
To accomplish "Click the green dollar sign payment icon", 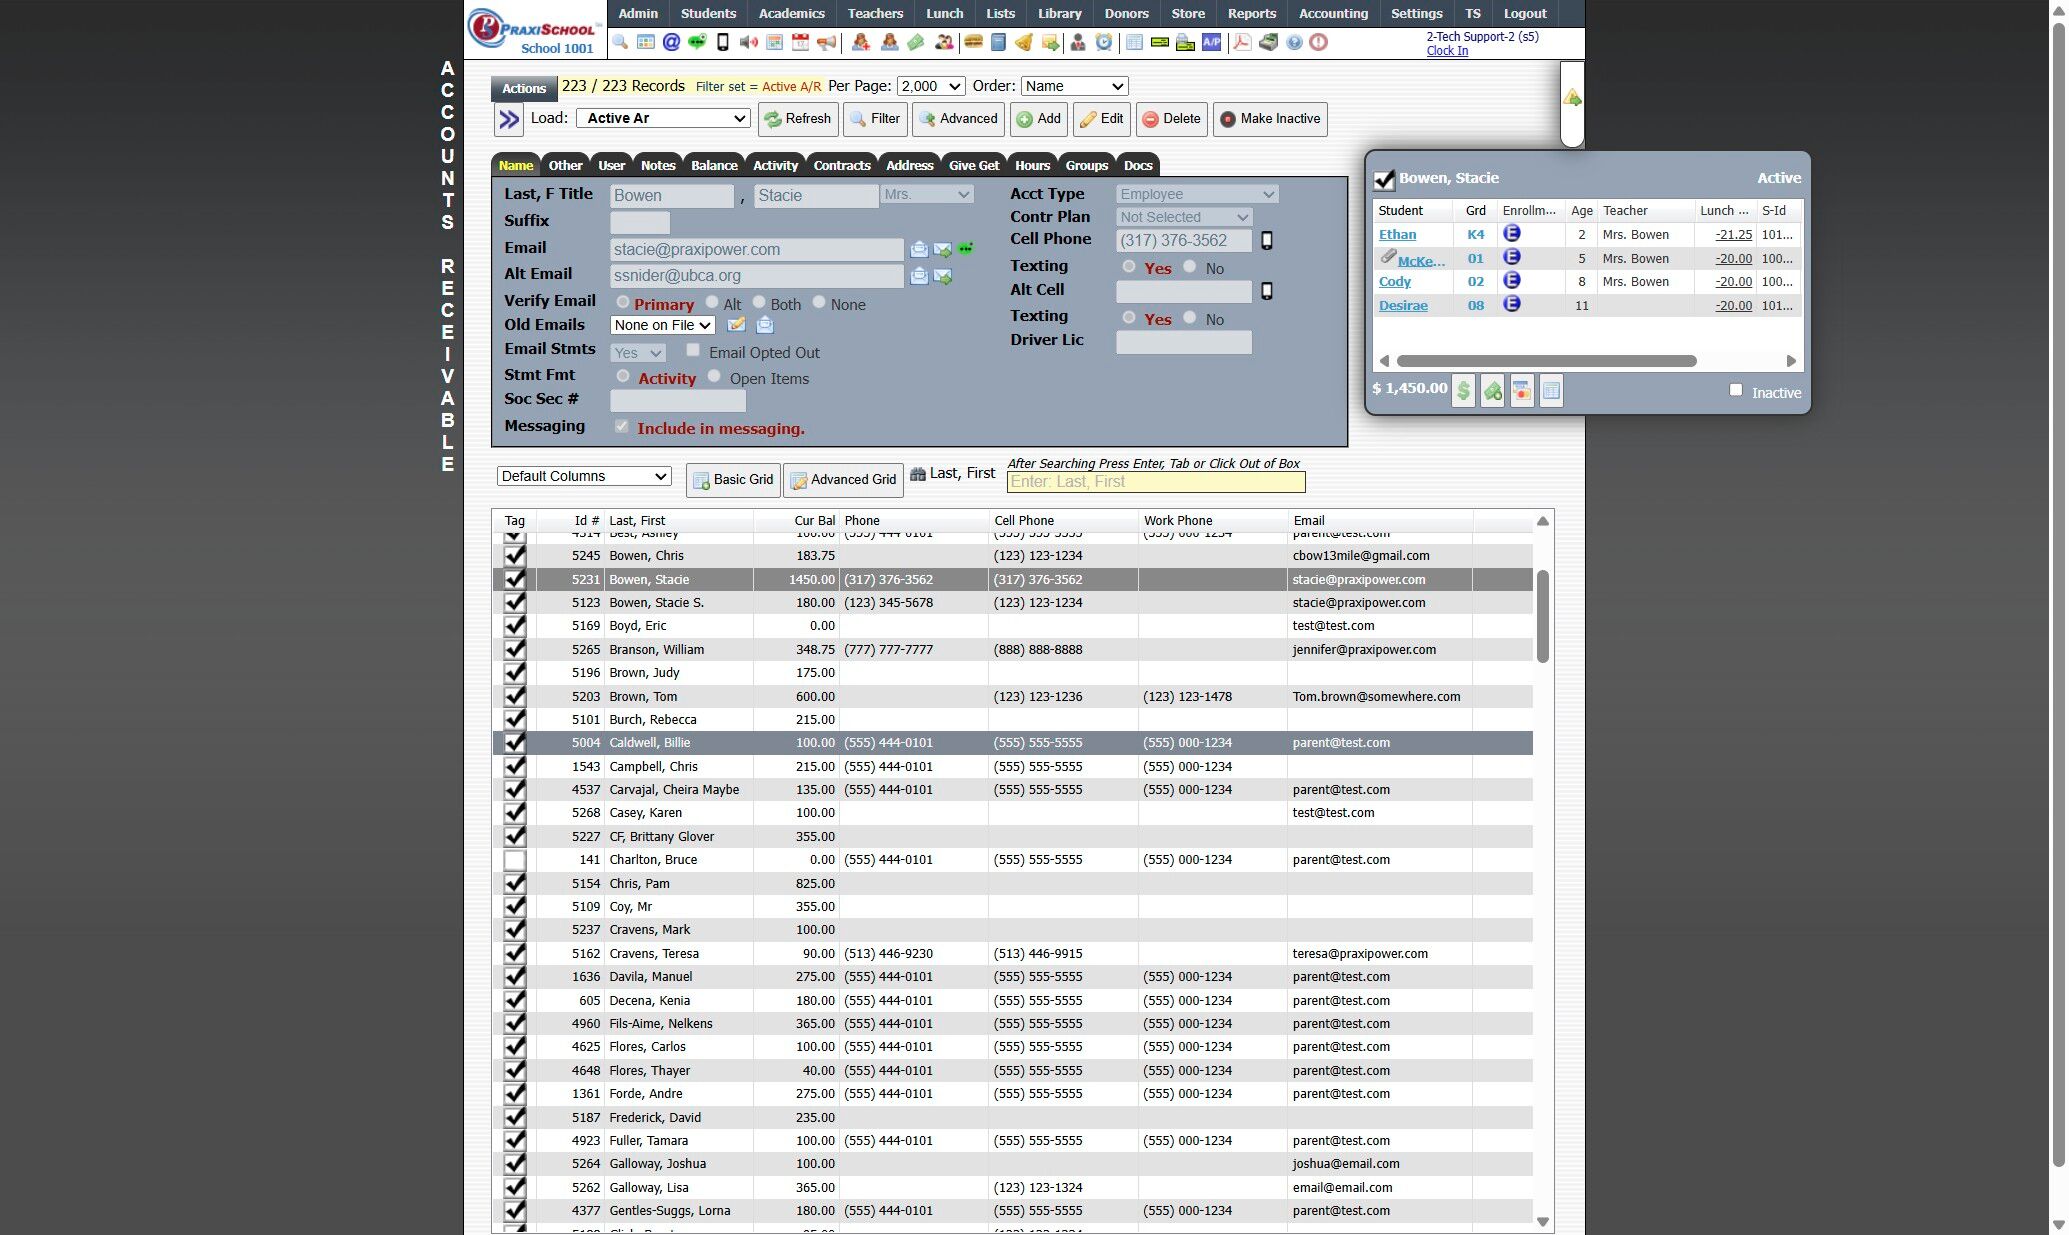I will click(x=1463, y=391).
